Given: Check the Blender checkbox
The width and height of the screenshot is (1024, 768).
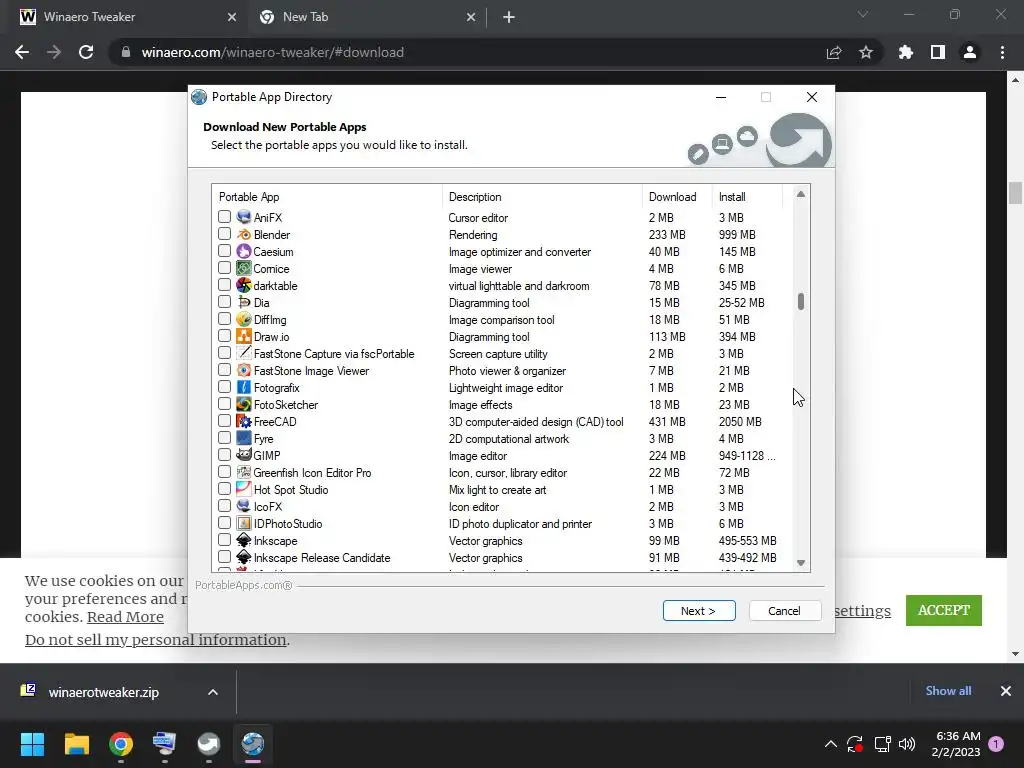Looking at the screenshot, I should click(224, 233).
